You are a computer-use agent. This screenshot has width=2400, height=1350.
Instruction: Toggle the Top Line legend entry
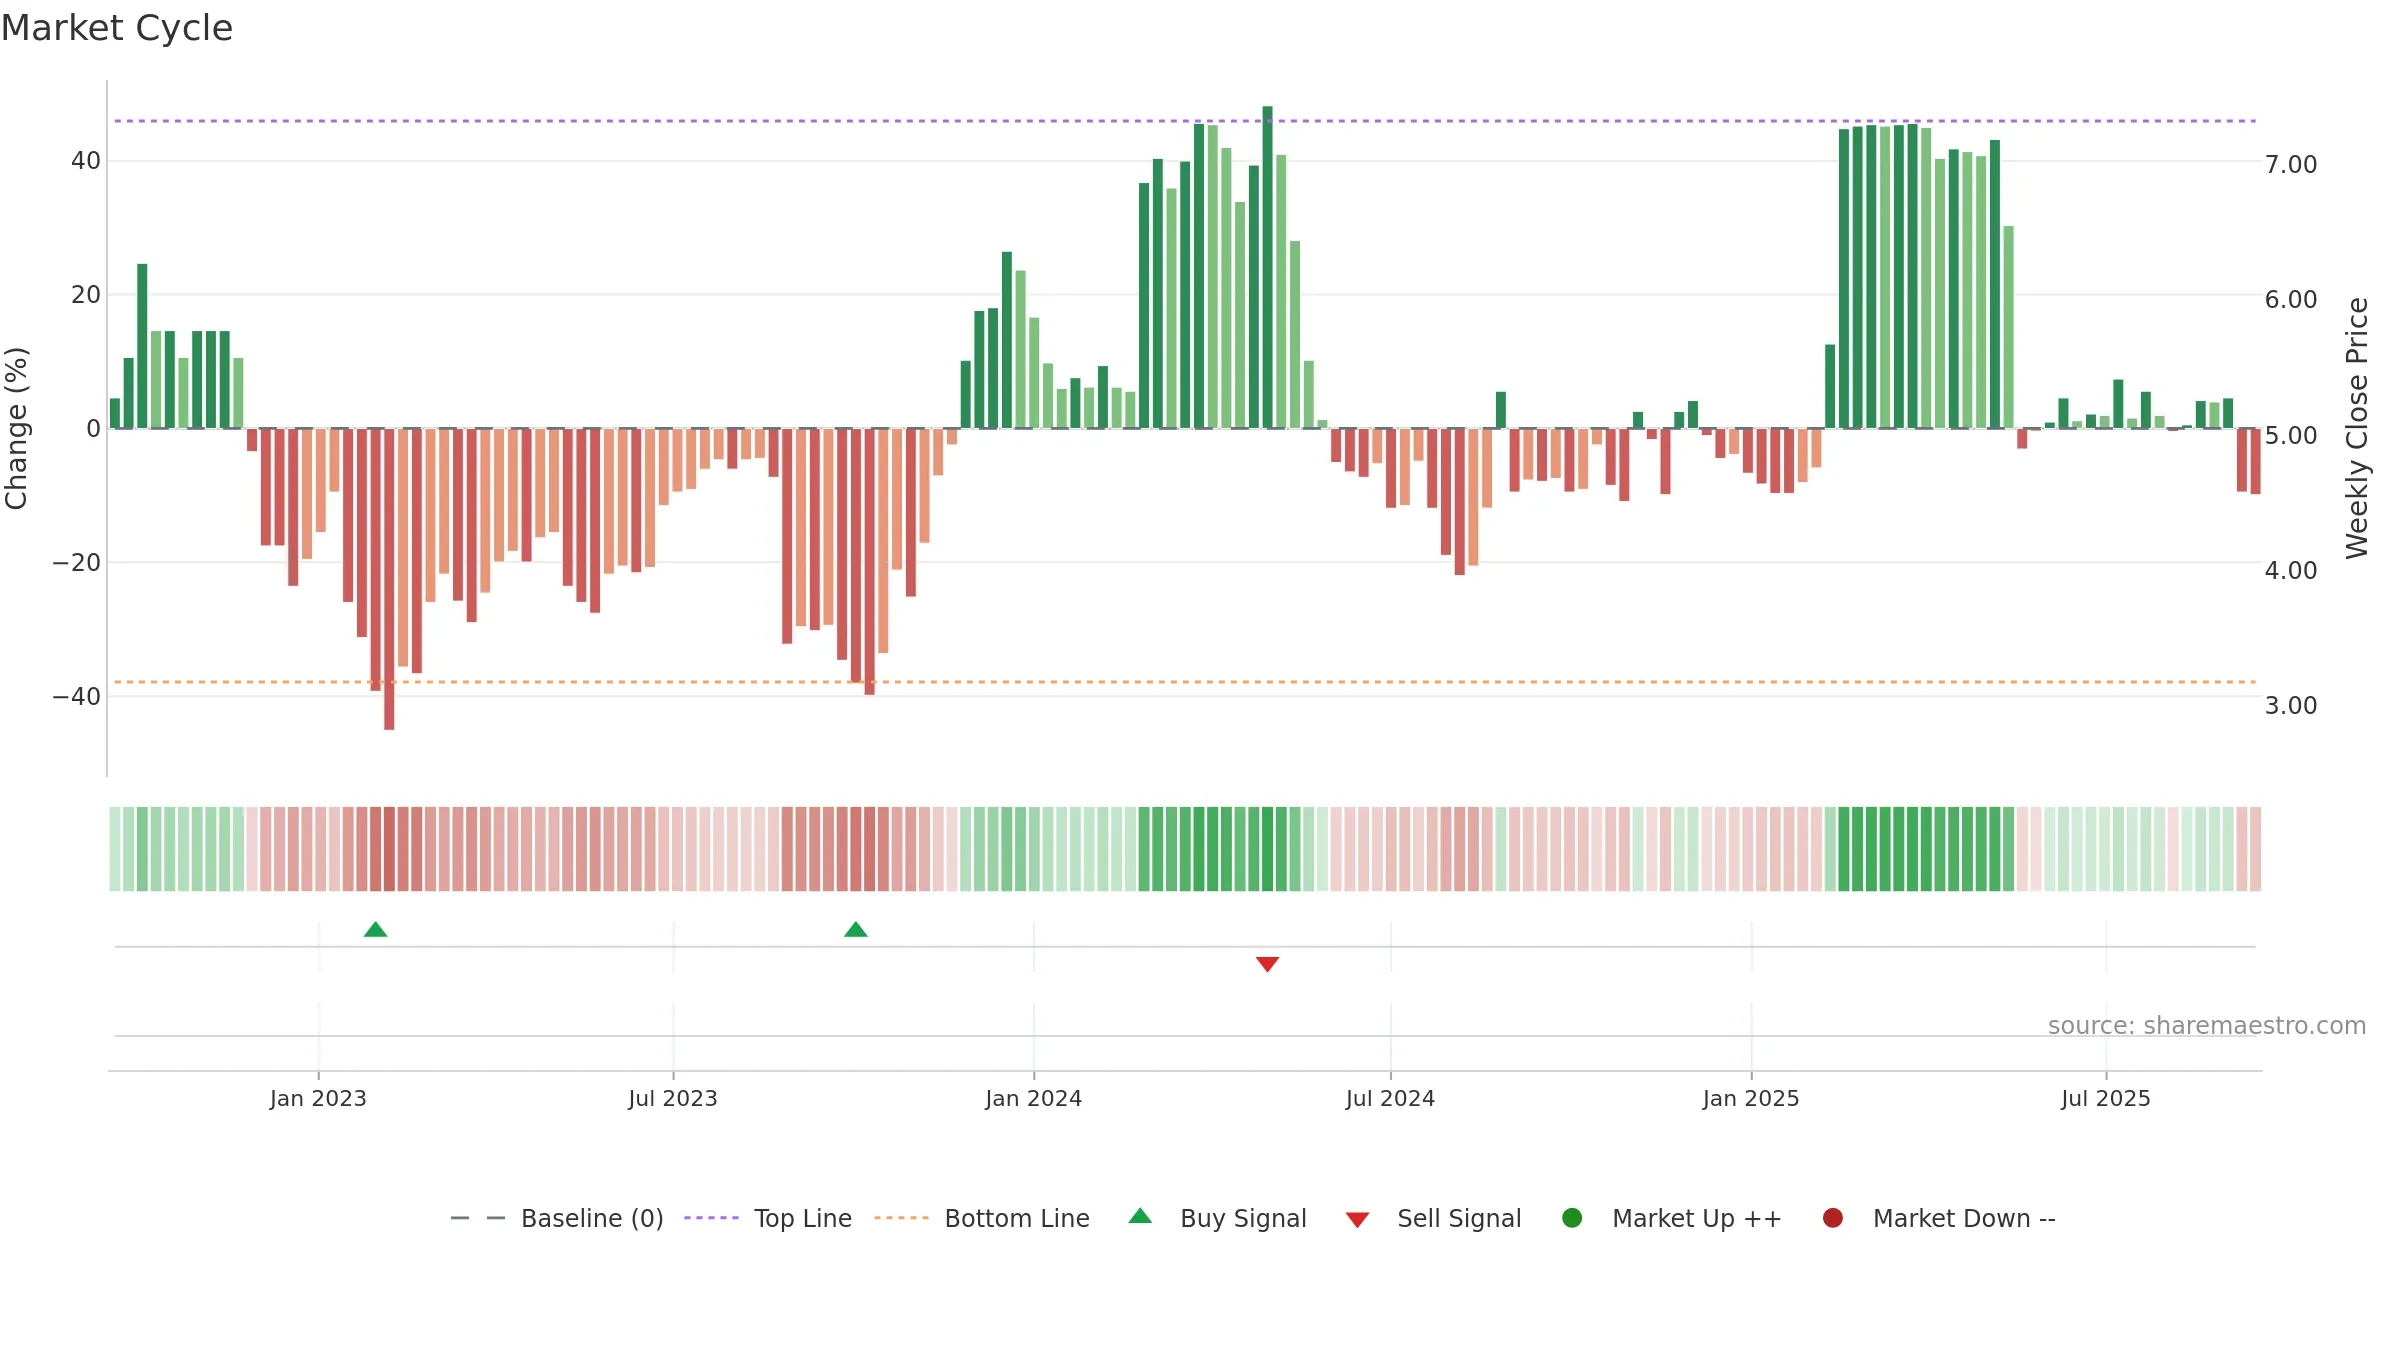click(768, 1218)
